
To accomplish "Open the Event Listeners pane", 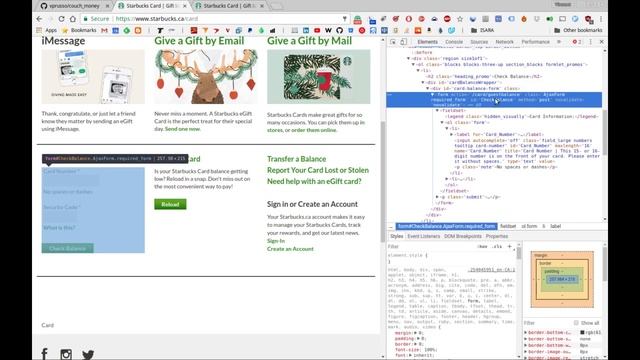I will 424,236.
